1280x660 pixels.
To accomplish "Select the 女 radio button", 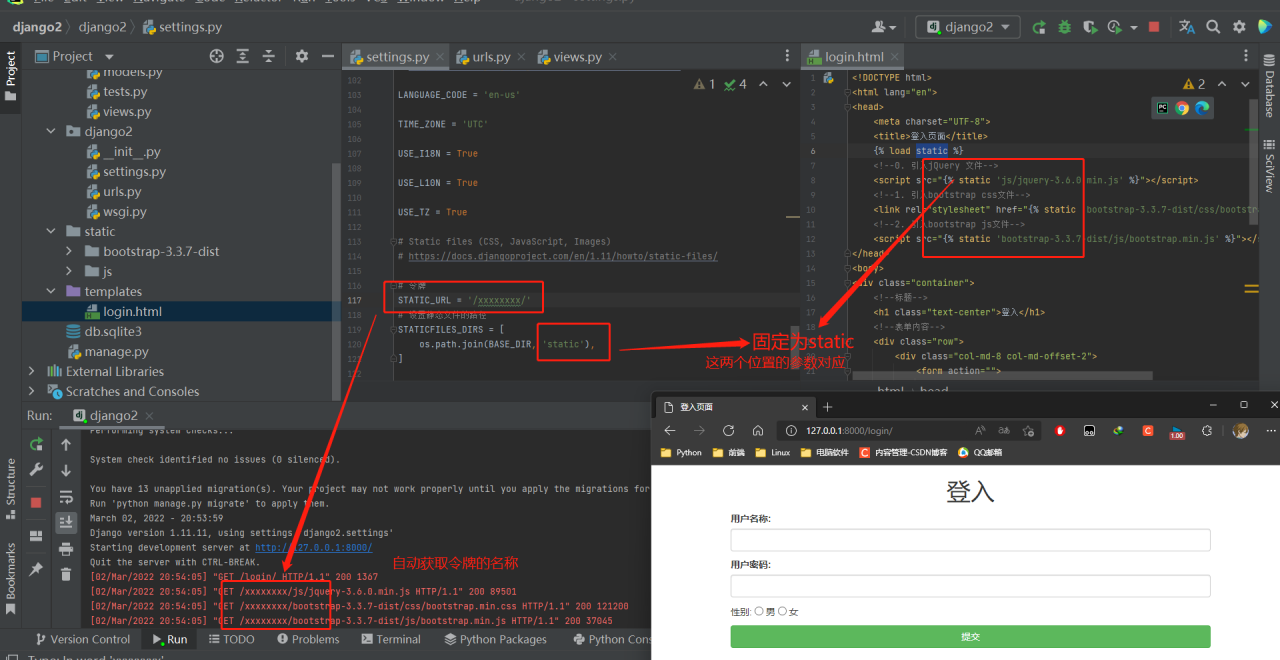I will click(782, 611).
